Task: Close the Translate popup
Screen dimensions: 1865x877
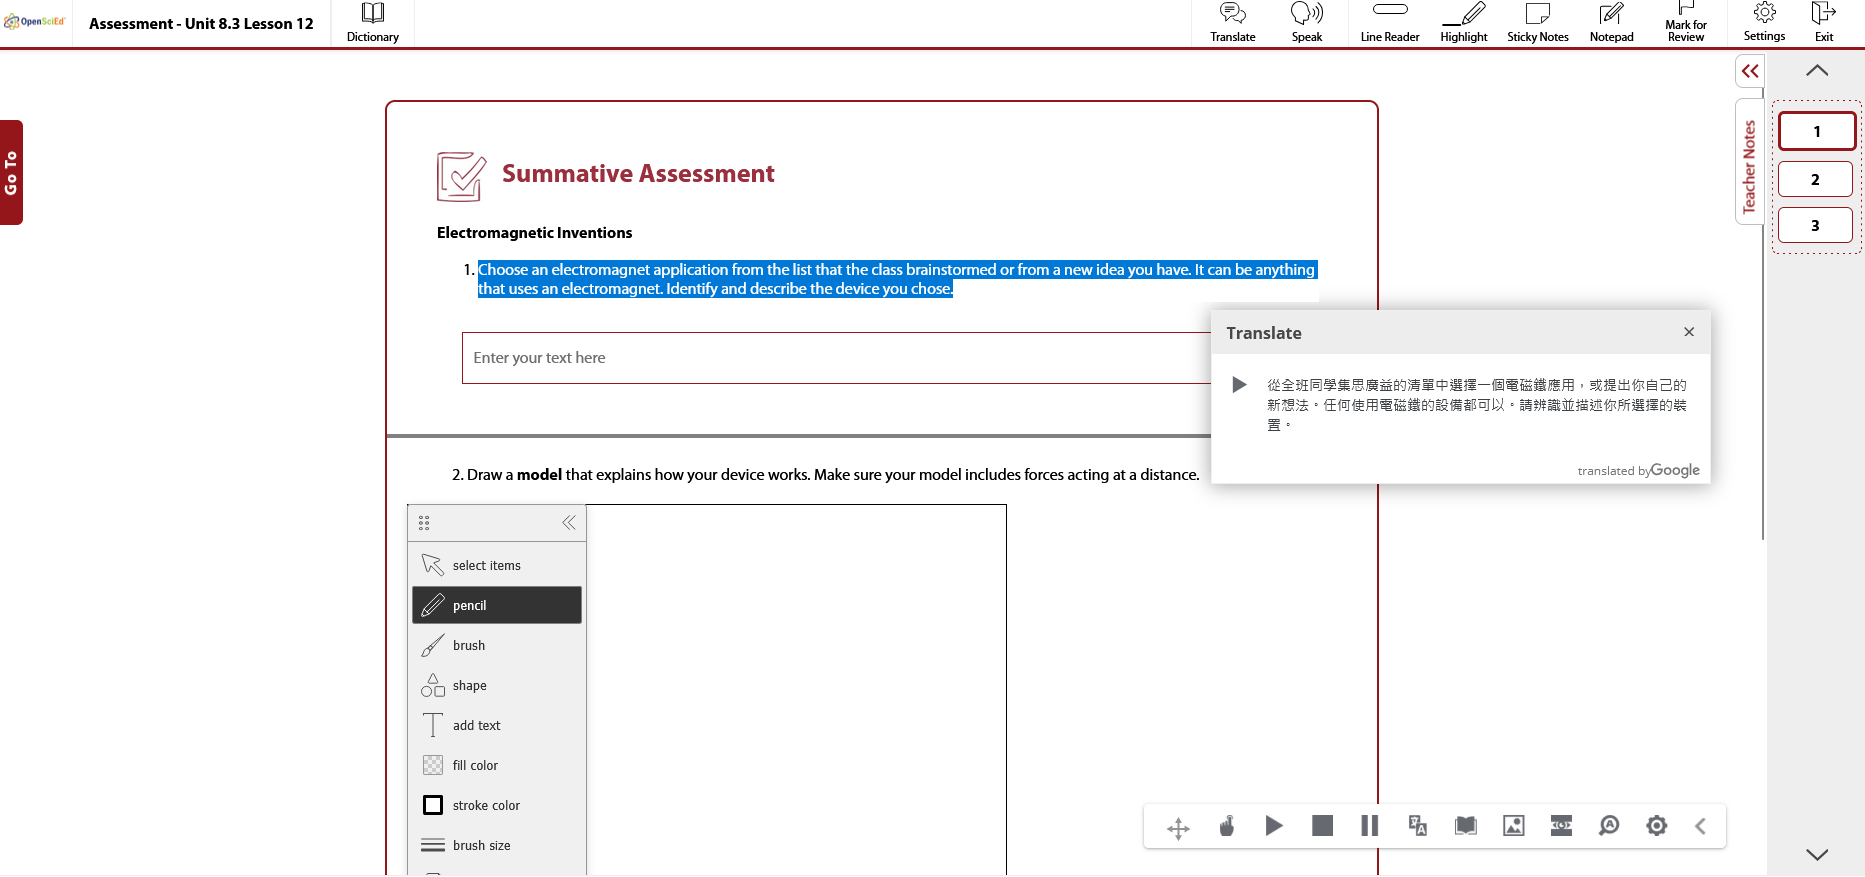Action: point(1688,332)
